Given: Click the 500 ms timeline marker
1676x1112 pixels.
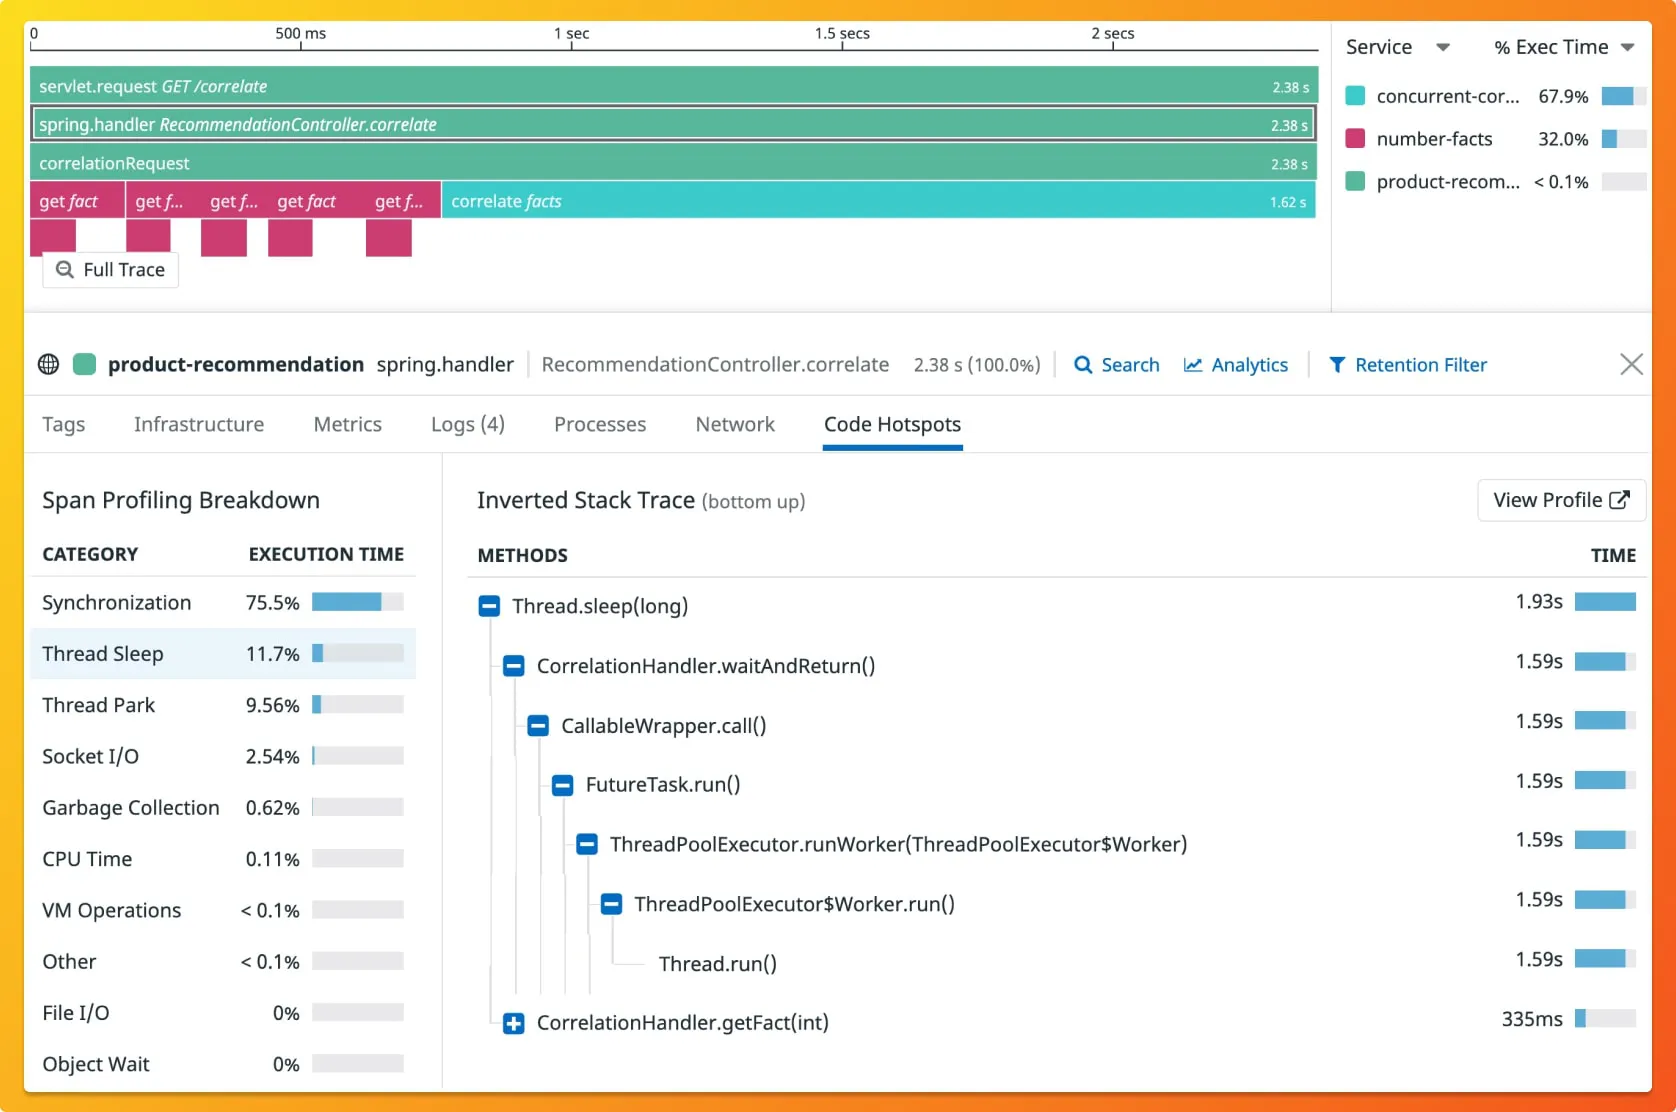Looking at the screenshot, I should tap(301, 33).
